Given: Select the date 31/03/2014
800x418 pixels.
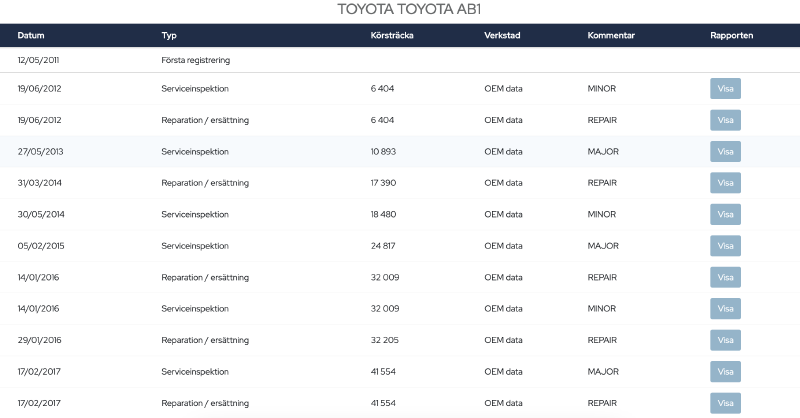Looking at the screenshot, I should tap(39, 183).
